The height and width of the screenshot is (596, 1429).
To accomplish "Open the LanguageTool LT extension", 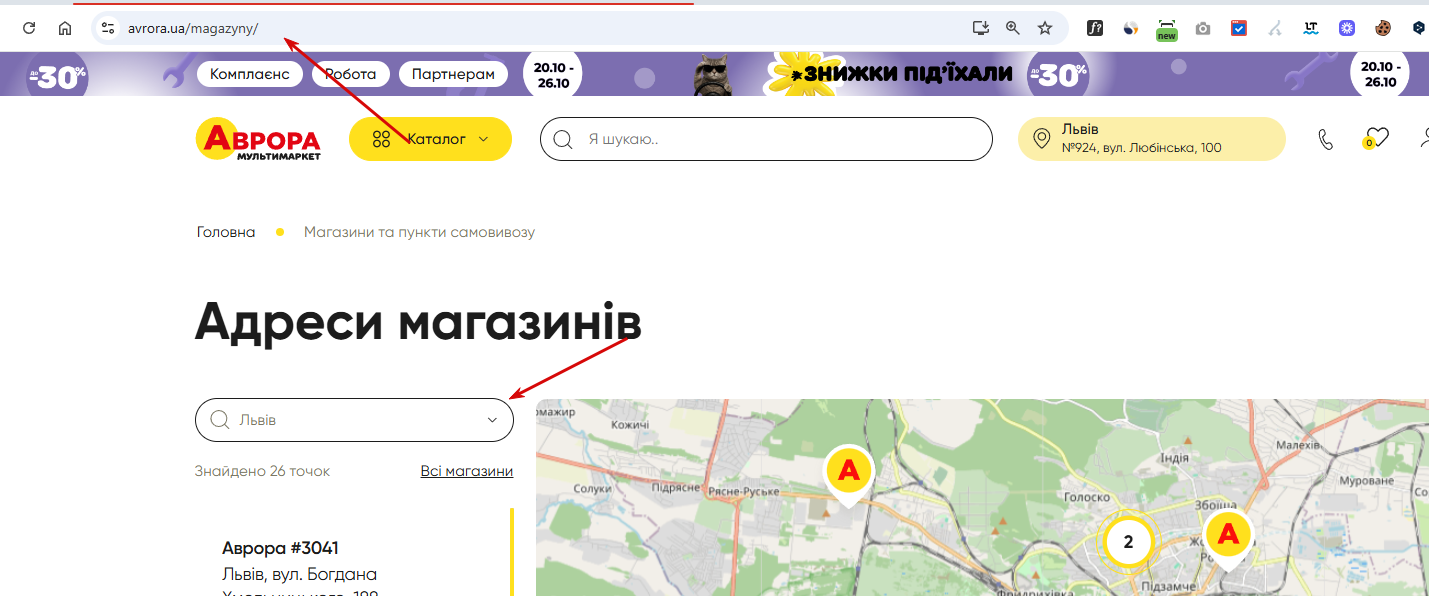I will pyautogui.click(x=1311, y=28).
